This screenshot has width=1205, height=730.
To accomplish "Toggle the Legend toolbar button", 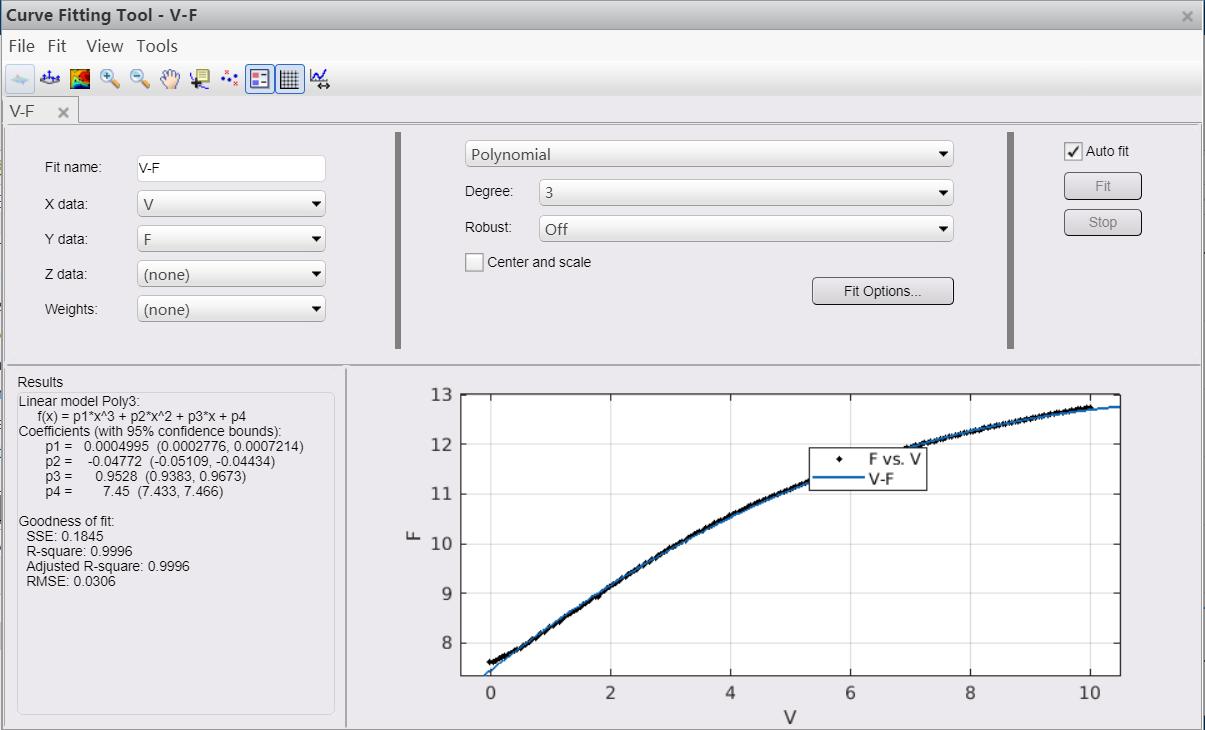I will (x=260, y=79).
